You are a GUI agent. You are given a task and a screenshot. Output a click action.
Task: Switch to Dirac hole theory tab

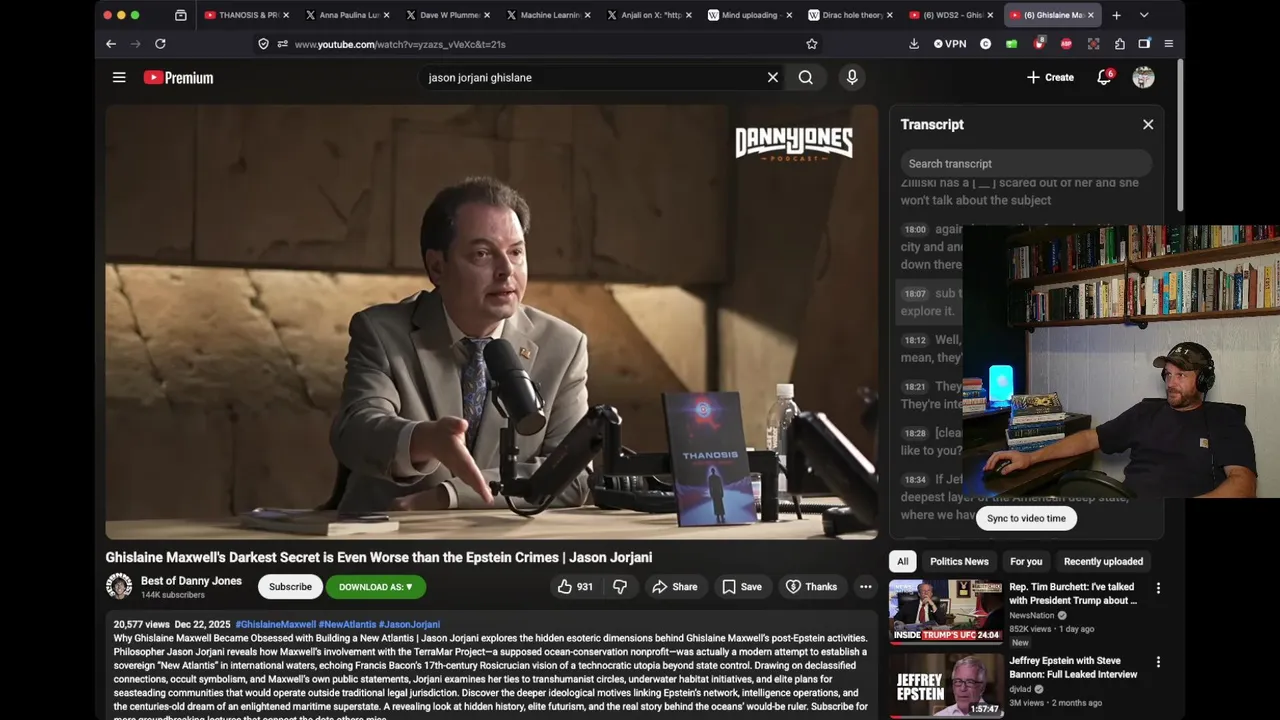(849, 15)
